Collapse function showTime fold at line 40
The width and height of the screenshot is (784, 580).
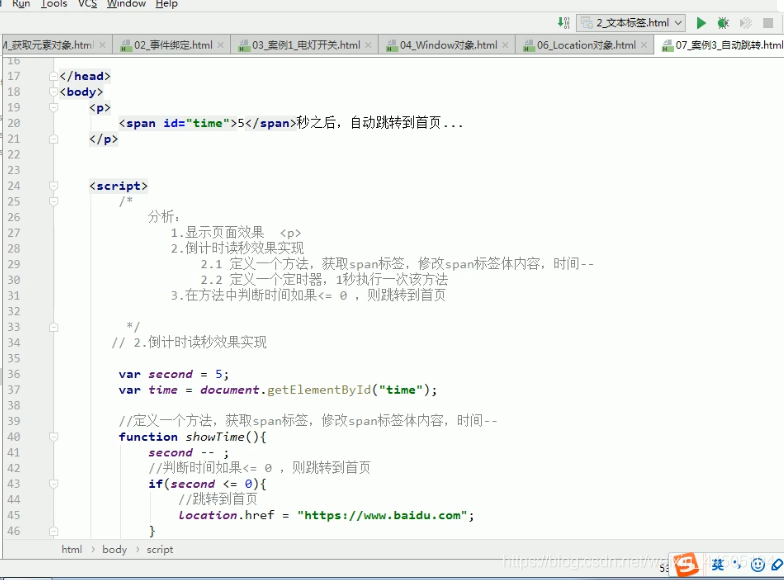pyautogui.click(x=54, y=437)
